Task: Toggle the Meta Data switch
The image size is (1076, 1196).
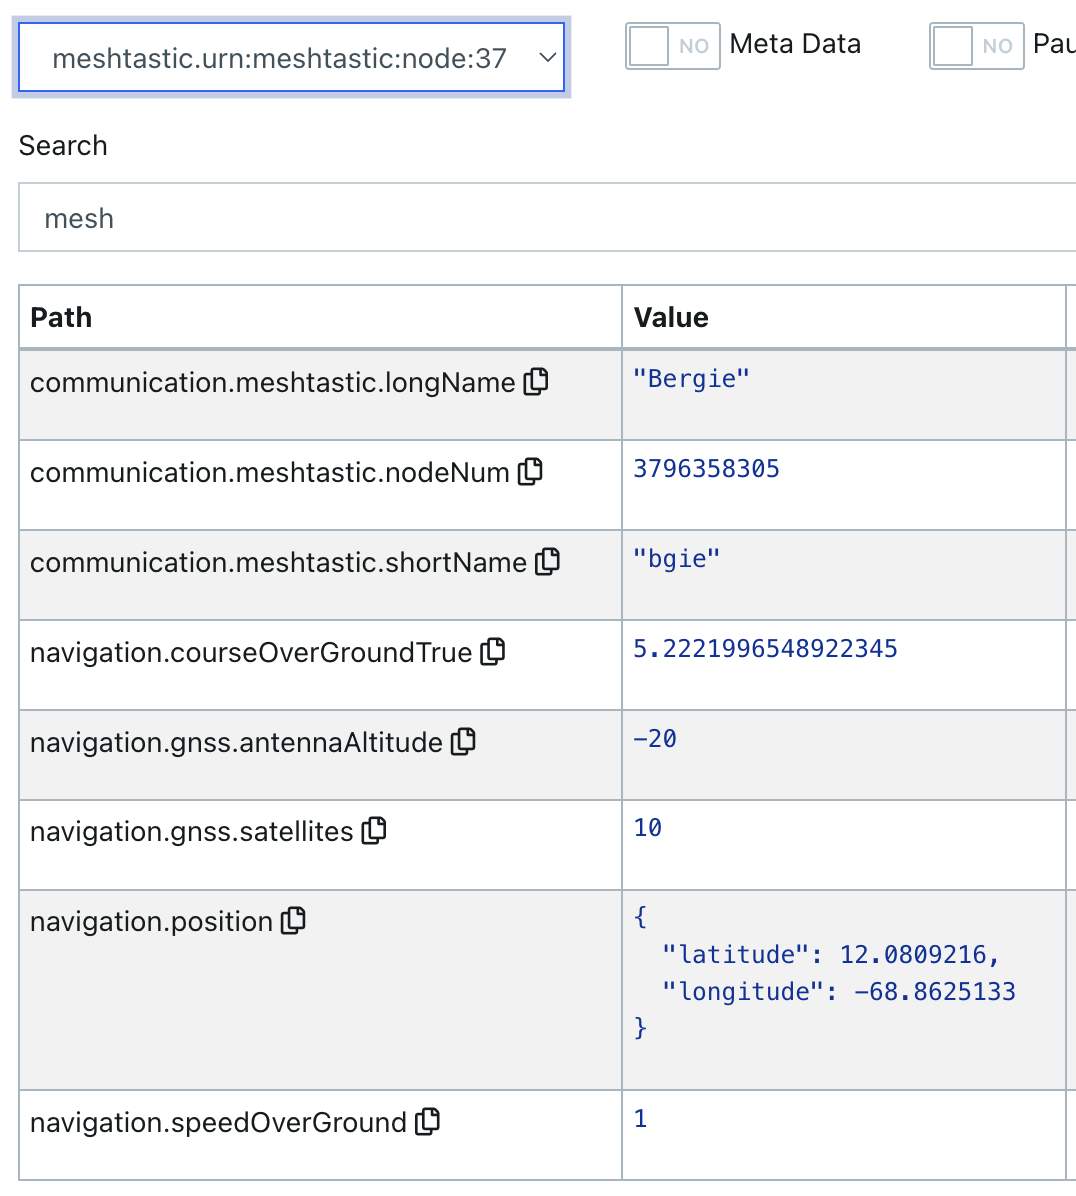Action: click(x=672, y=46)
